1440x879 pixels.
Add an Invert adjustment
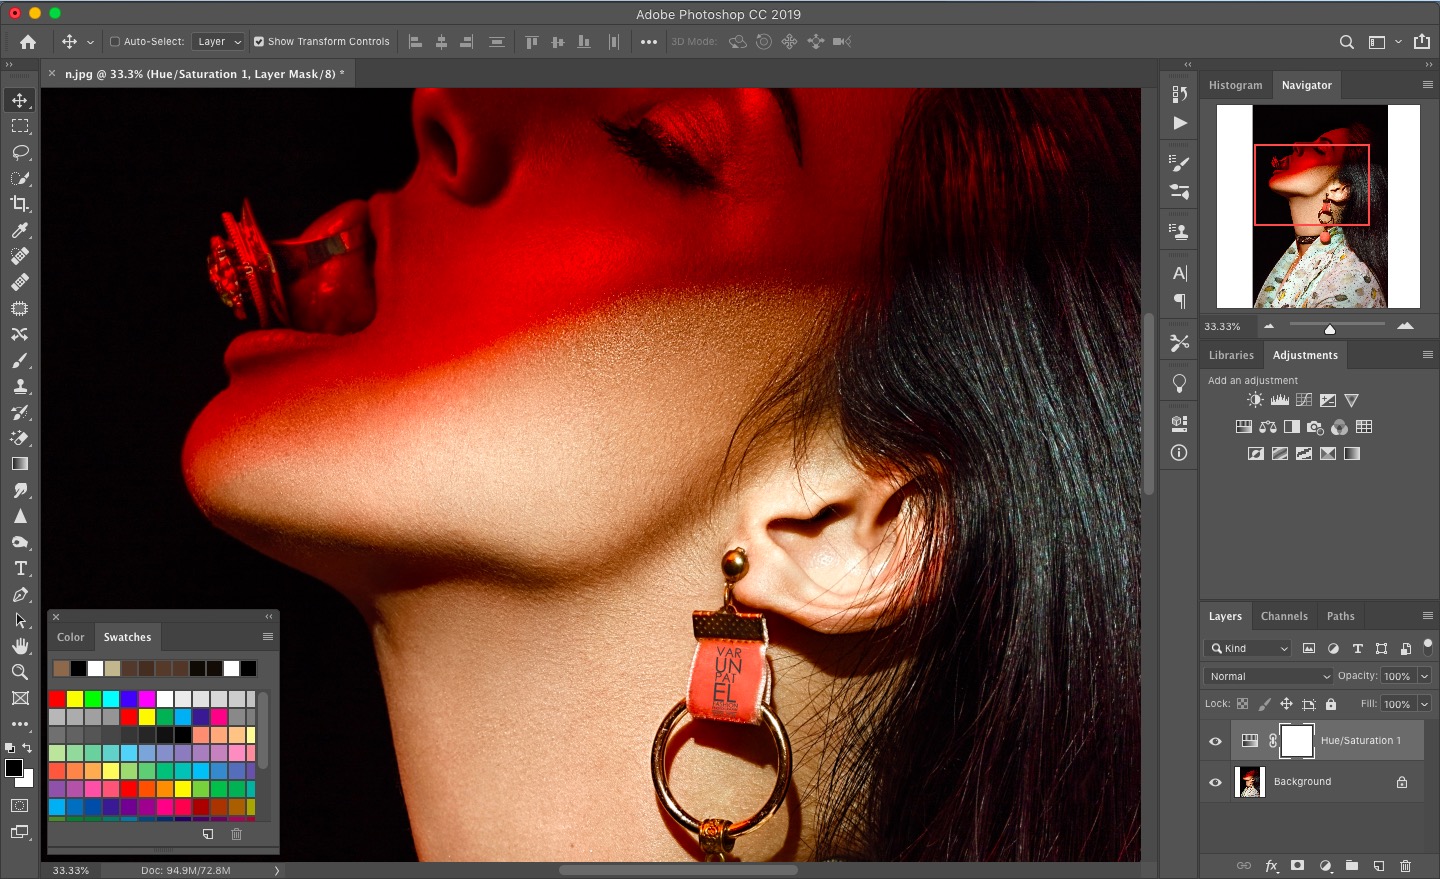1256,454
